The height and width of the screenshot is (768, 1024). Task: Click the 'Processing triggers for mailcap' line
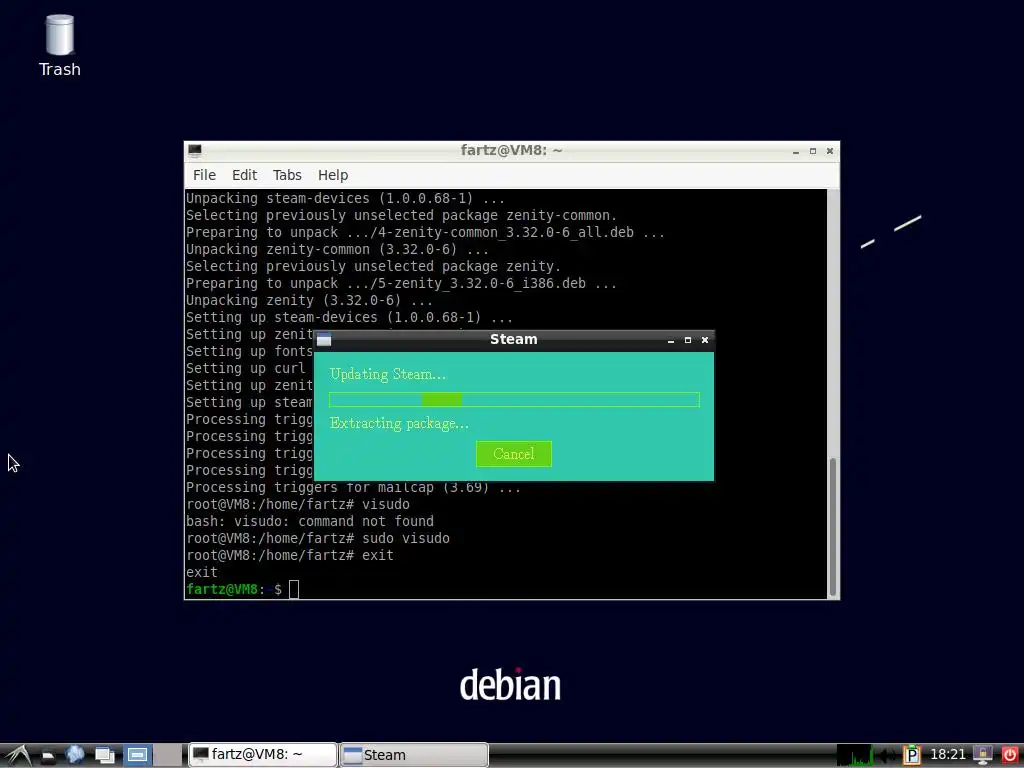(353, 487)
